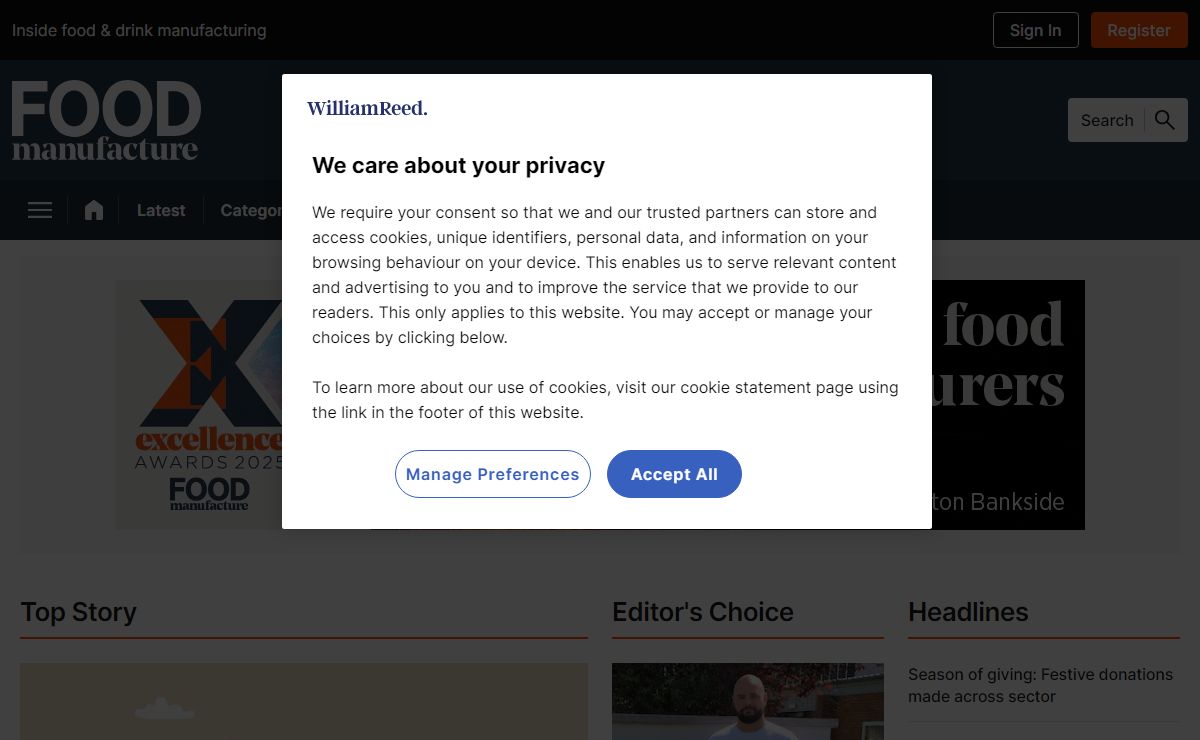Click the Sign In button
Viewport: 1200px width, 740px height.
coord(1035,30)
